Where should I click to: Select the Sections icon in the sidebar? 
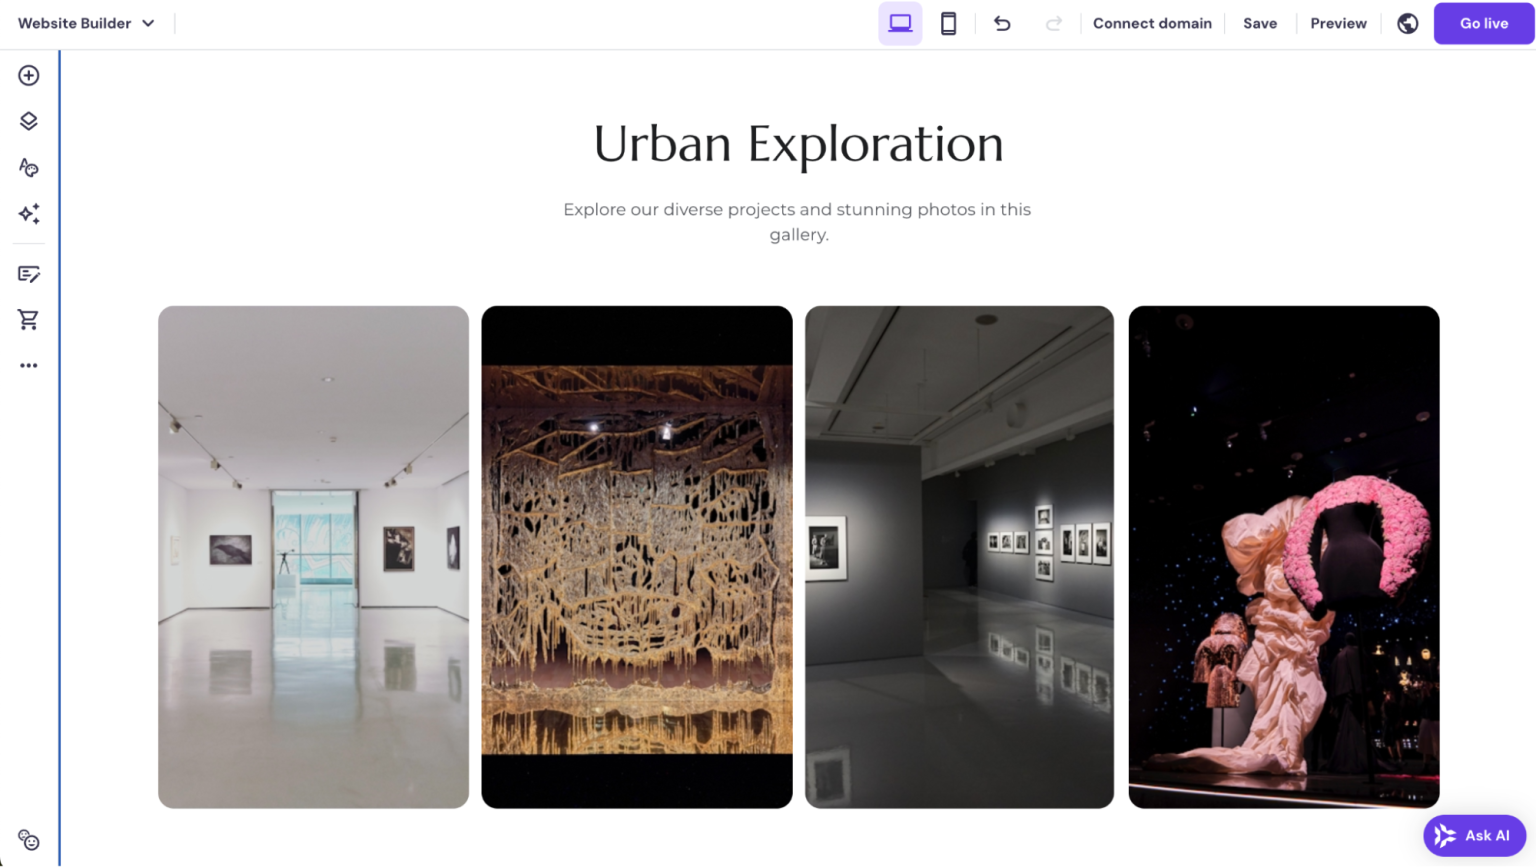point(28,120)
